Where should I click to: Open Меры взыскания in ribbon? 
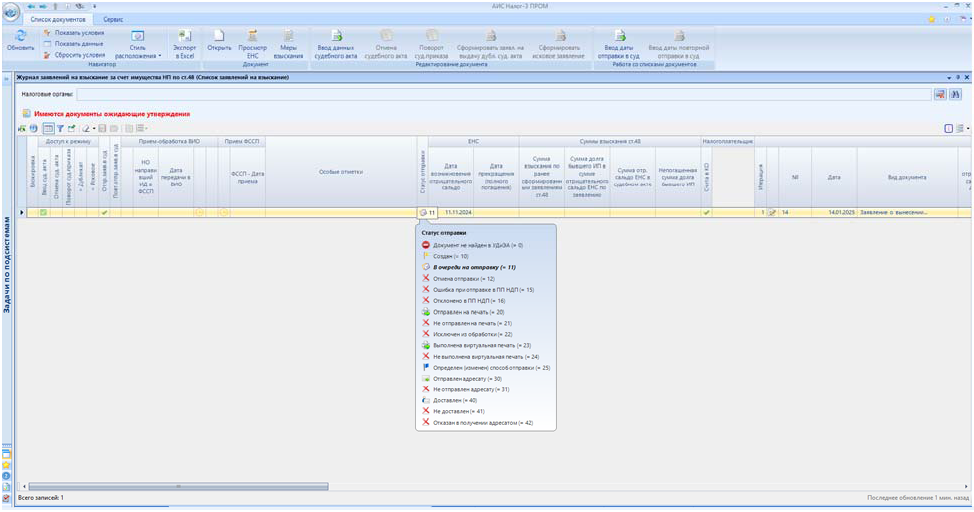[287, 37]
